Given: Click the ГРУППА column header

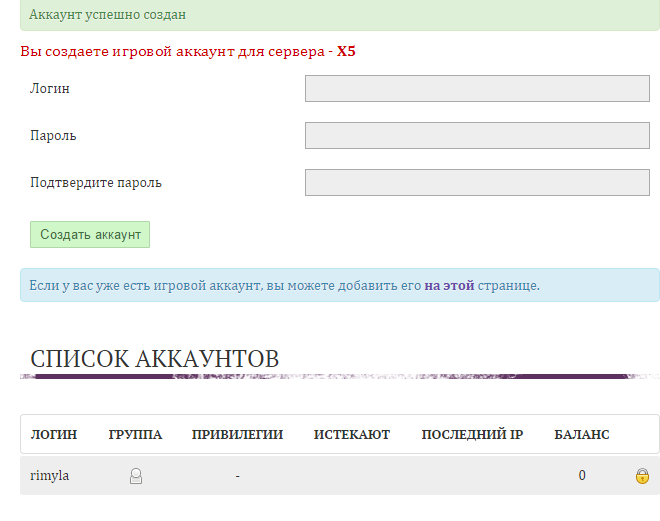Looking at the screenshot, I should pos(135,434).
